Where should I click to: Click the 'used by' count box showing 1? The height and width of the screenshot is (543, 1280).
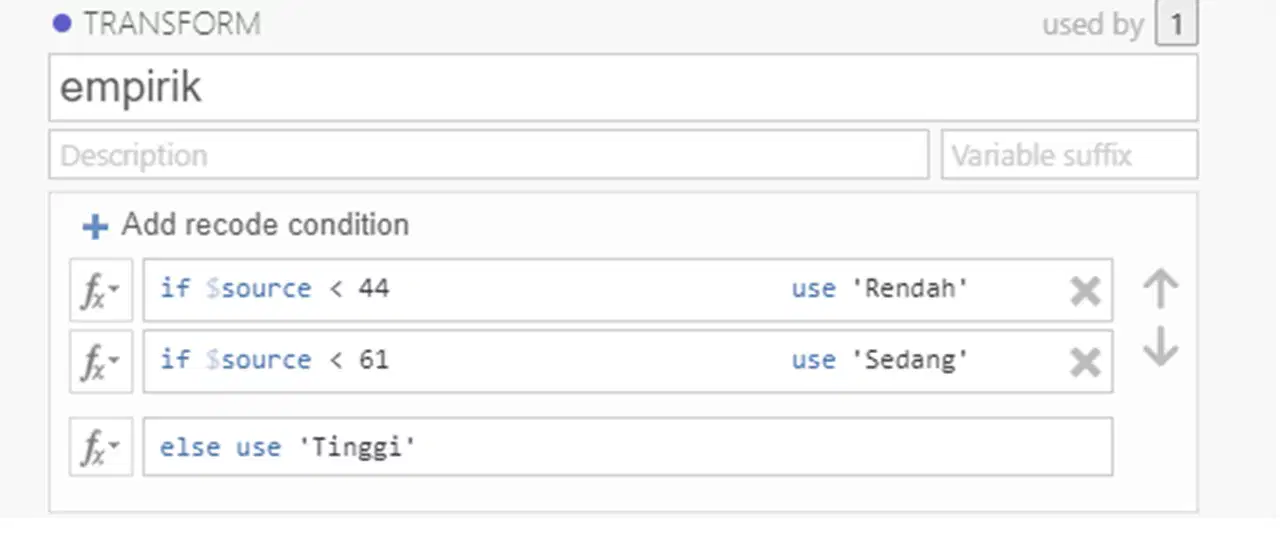(1176, 24)
